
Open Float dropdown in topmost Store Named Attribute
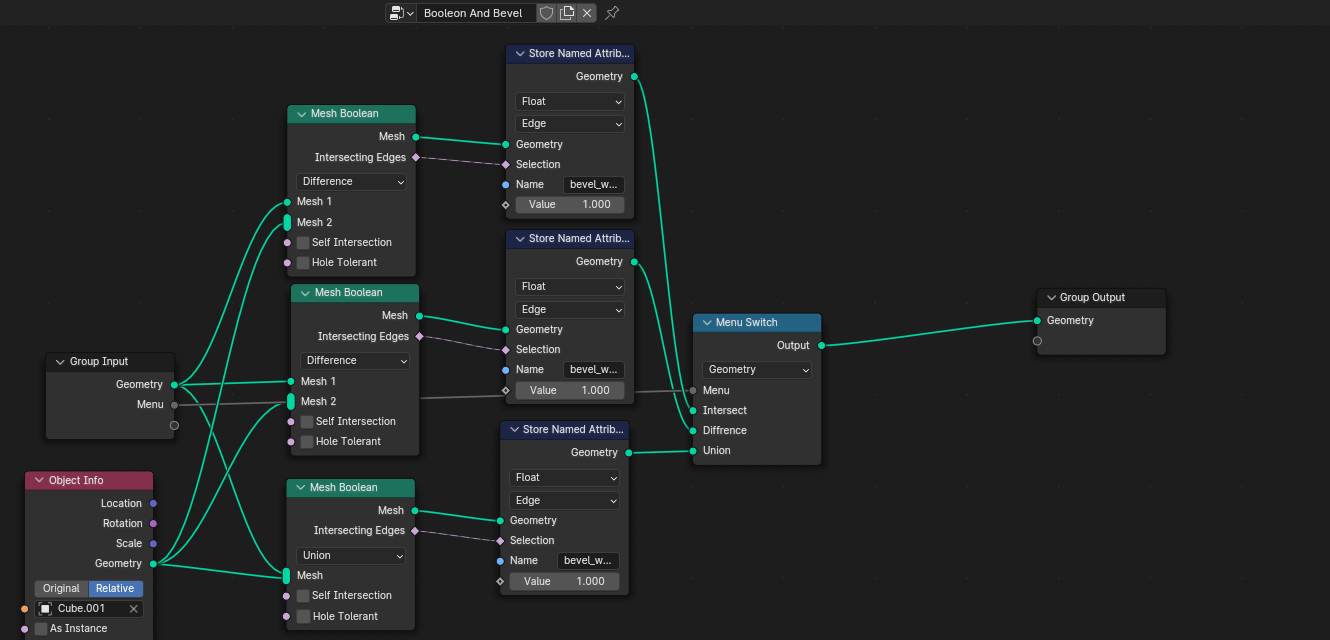tap(570, 101)
